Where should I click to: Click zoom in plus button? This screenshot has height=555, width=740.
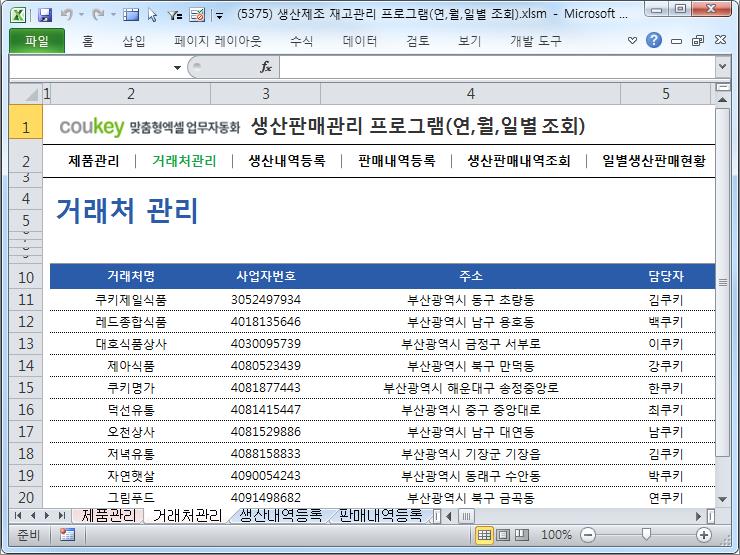tap(704, 535)
